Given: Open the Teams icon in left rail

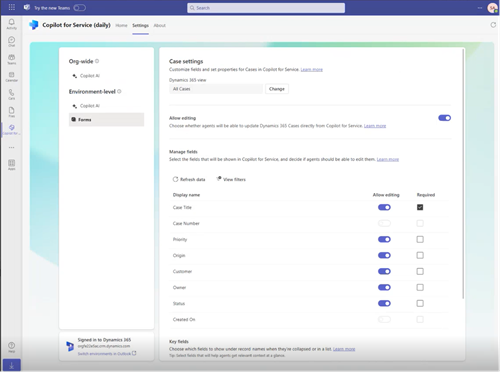Looking at the screenshot, I should [x=12, y=59].
